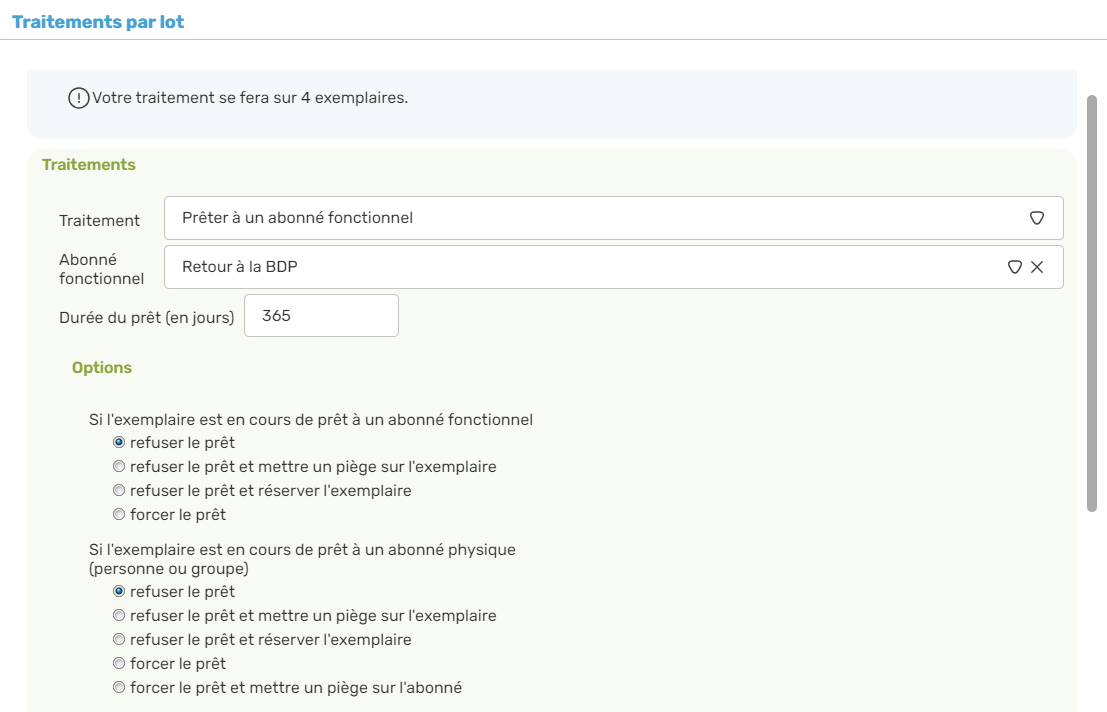Open the Abonné fonctionnel dropdown arrow icon
This screenshot has height=712, width=1107.
(1015, 267)
